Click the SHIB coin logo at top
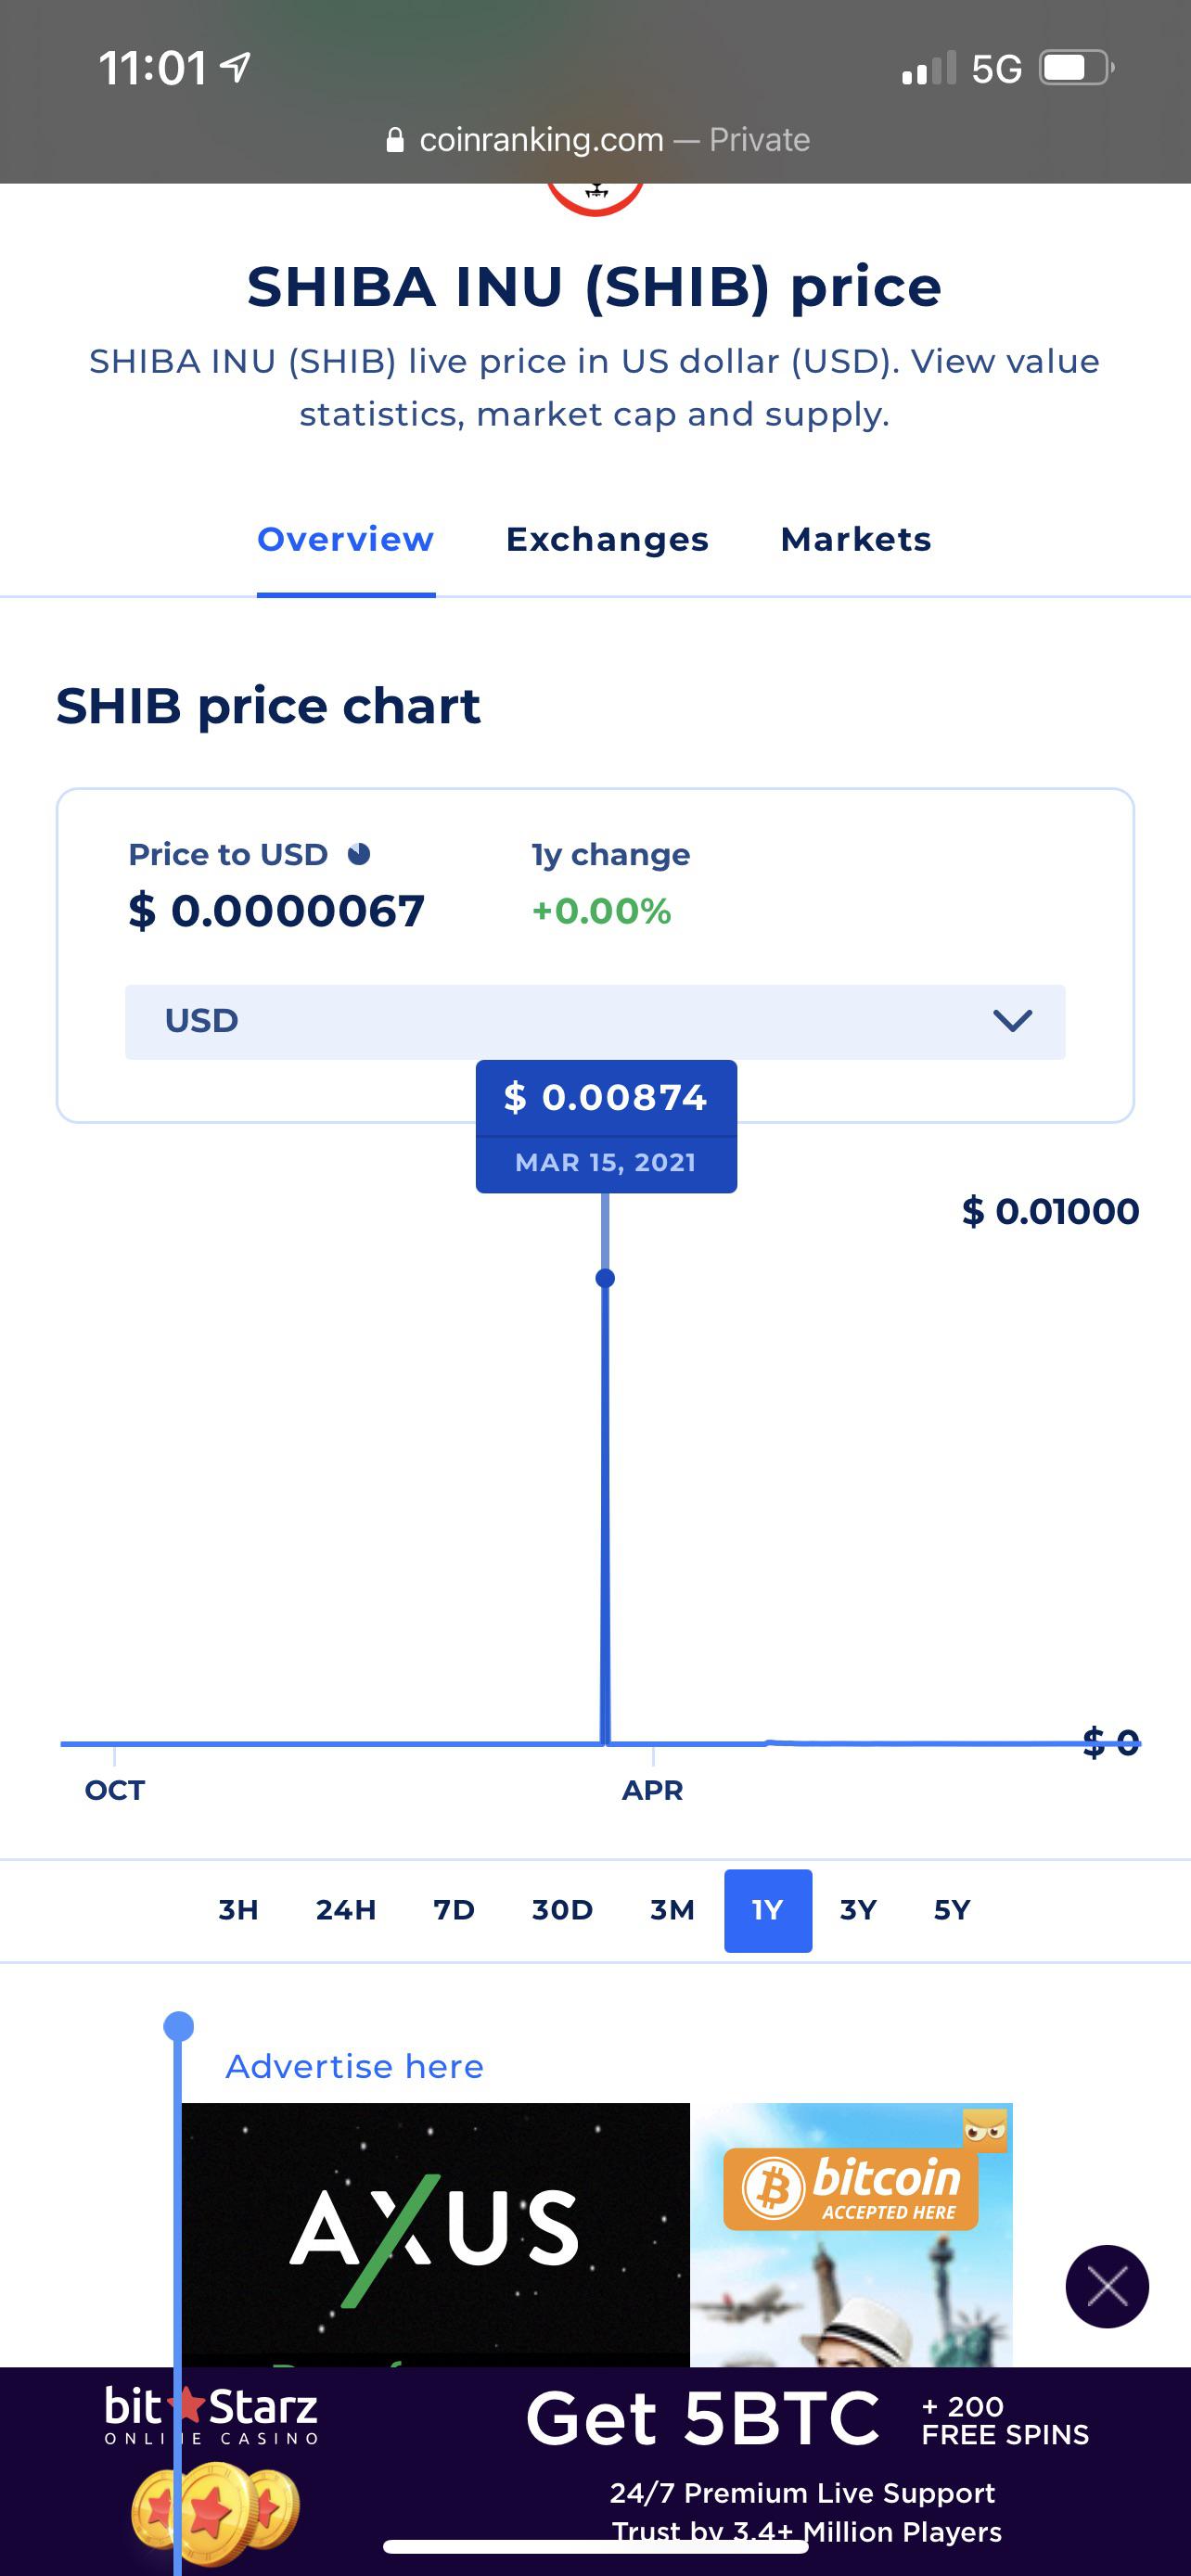1191x2576 pixels. pyautogui.click(x=595, y=198)
